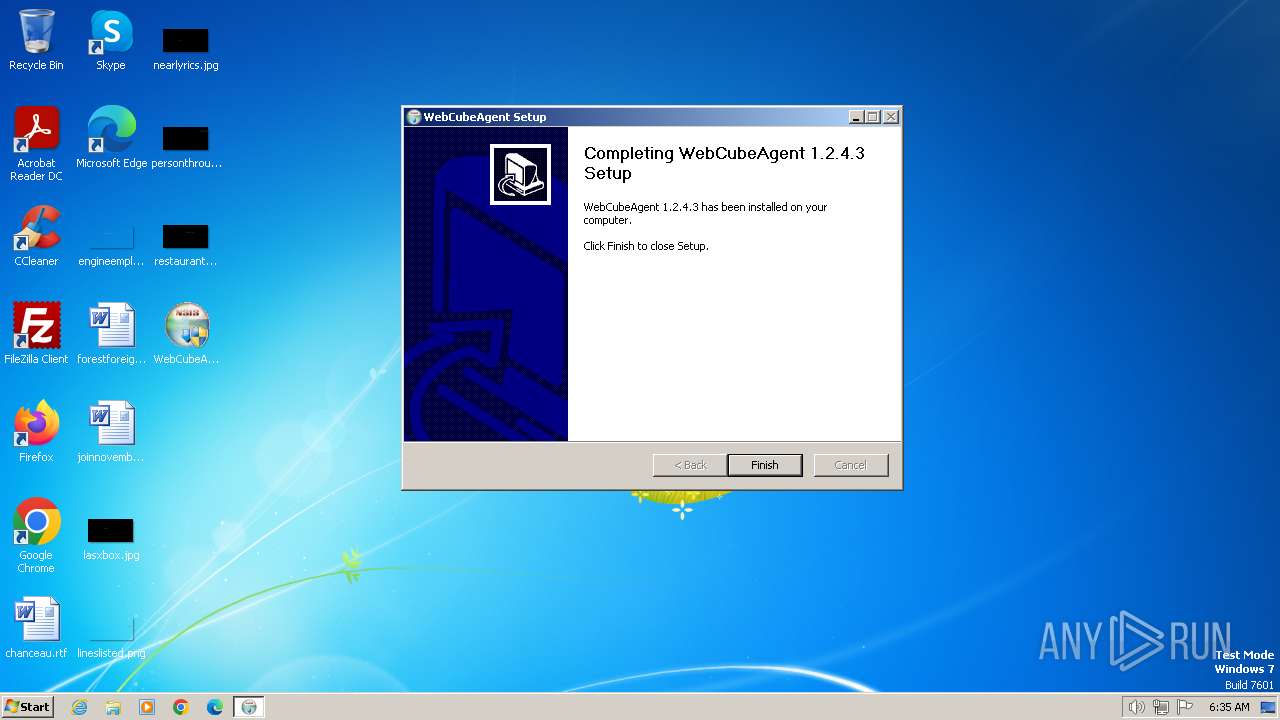This screenshot has width=1280, height=720.
Task: Click the 6:35 AM clock
Action: pos(1229,707)
